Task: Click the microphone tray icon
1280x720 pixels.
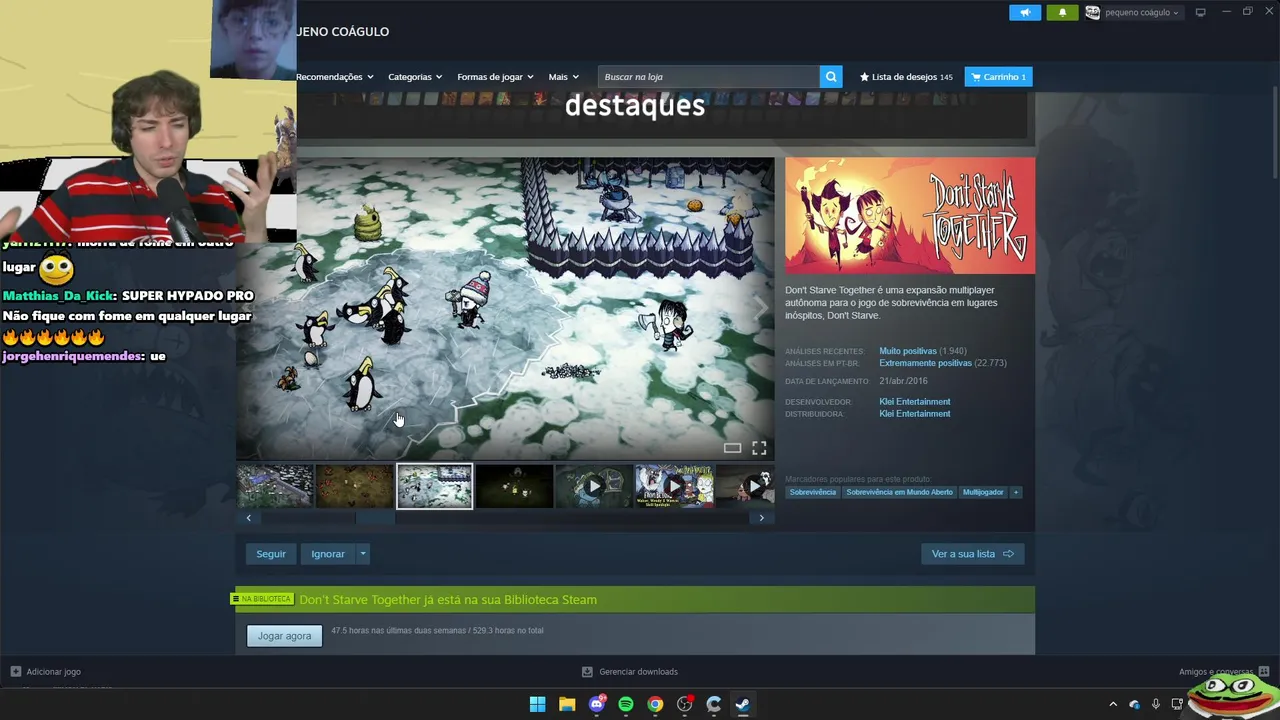Action: 1156,704
